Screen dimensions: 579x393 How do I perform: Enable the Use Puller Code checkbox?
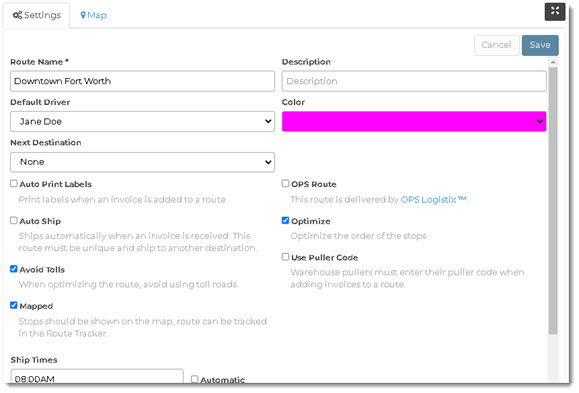(285, 257)
